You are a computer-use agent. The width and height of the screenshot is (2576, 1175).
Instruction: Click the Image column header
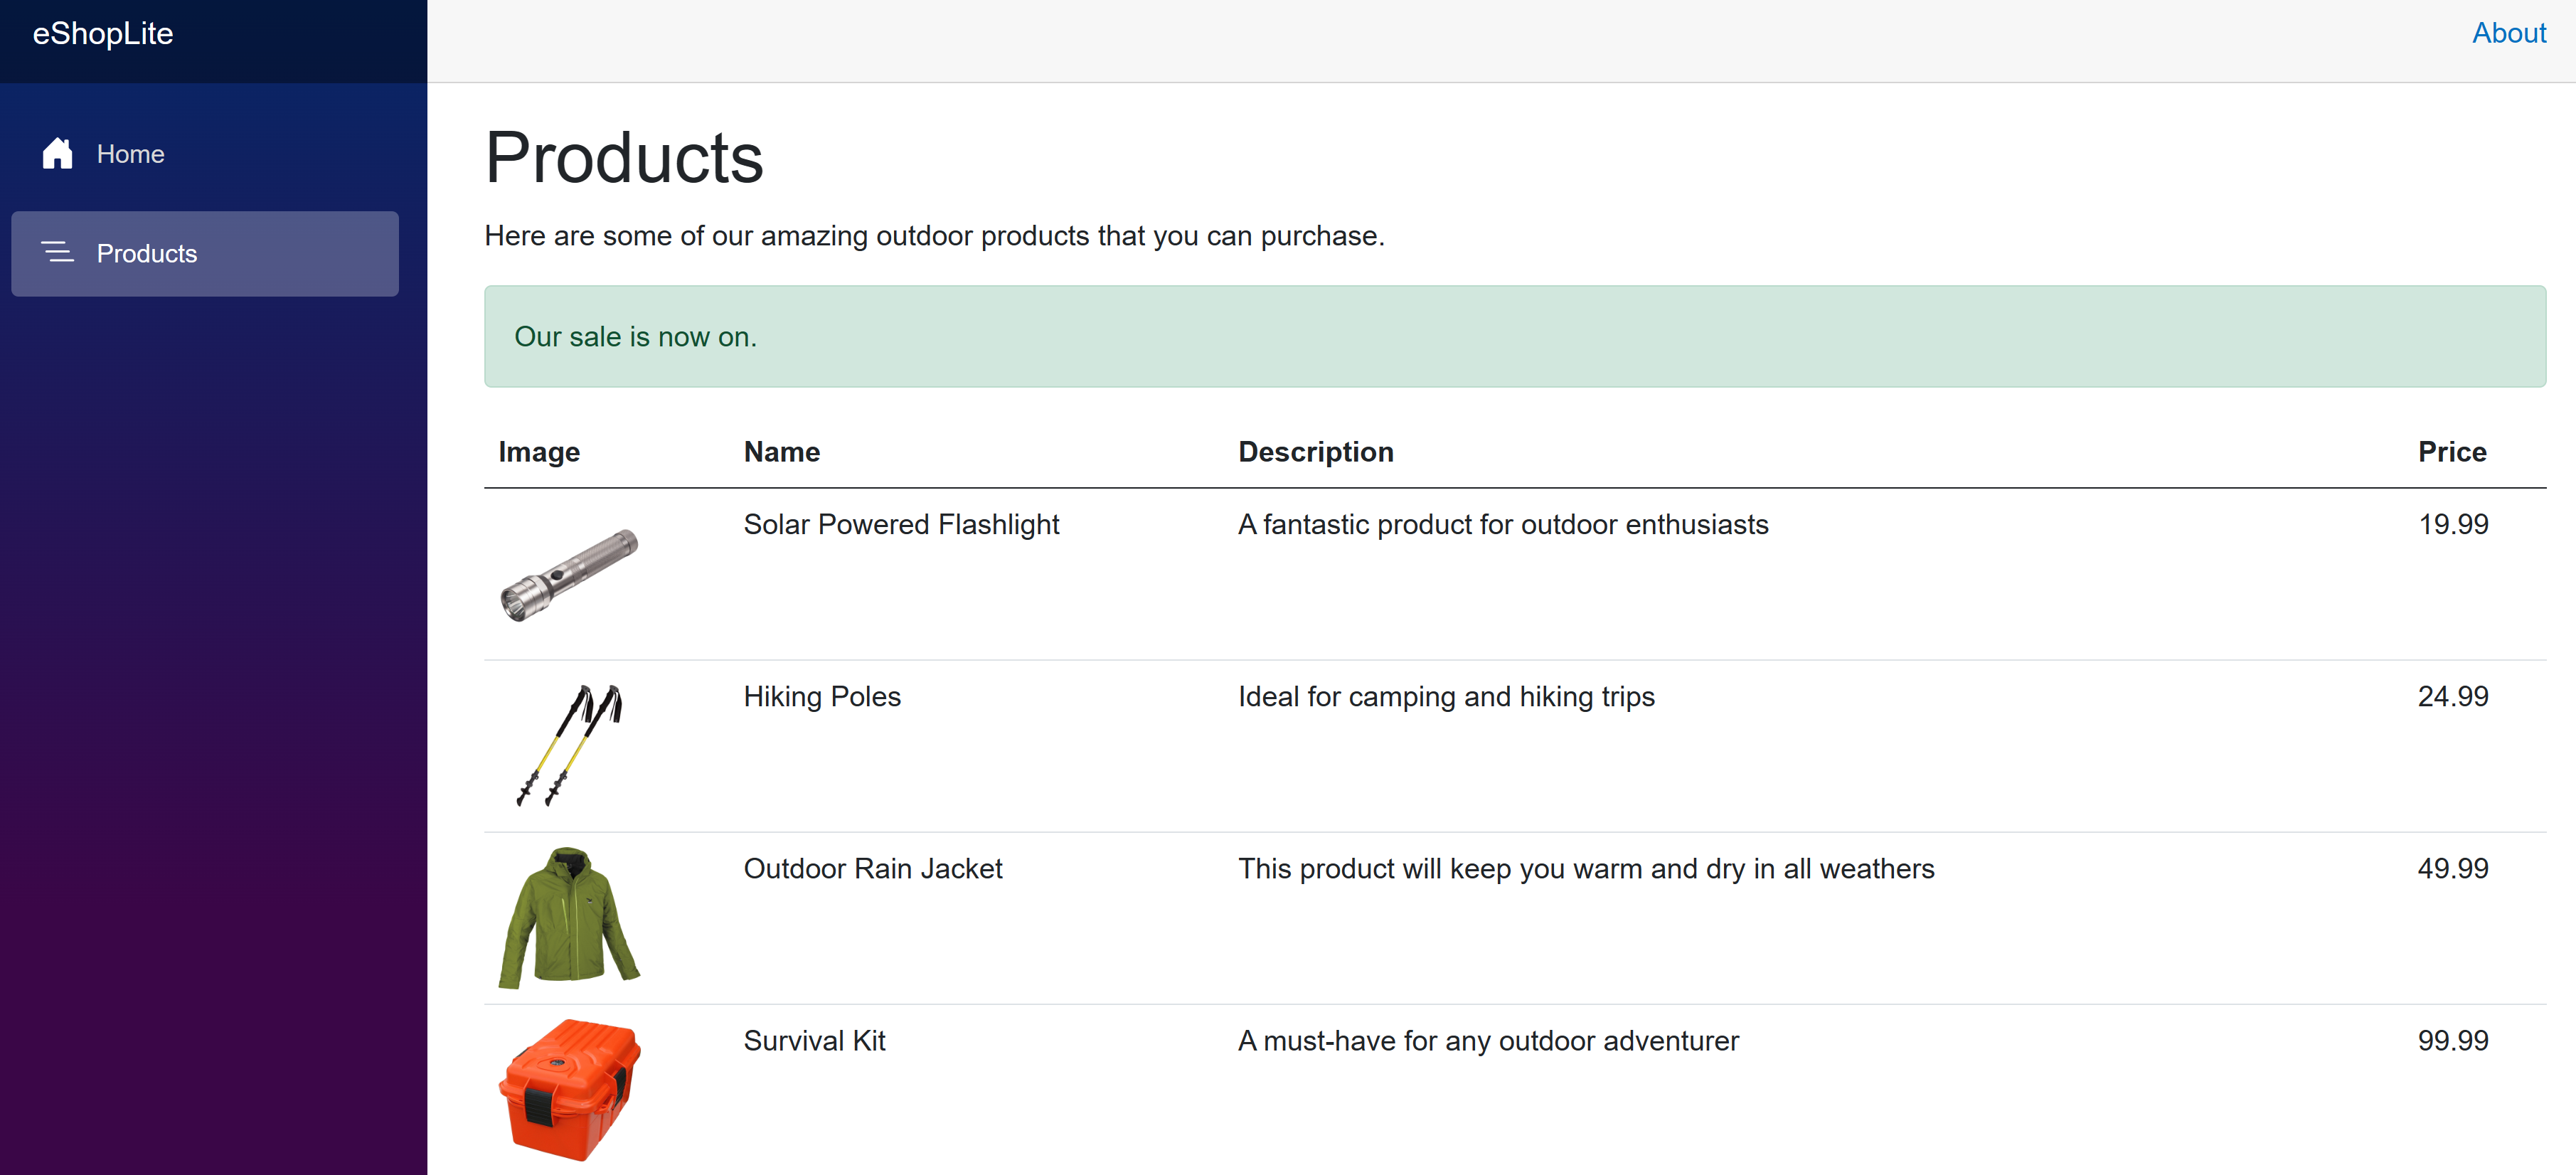click(539, 452)
